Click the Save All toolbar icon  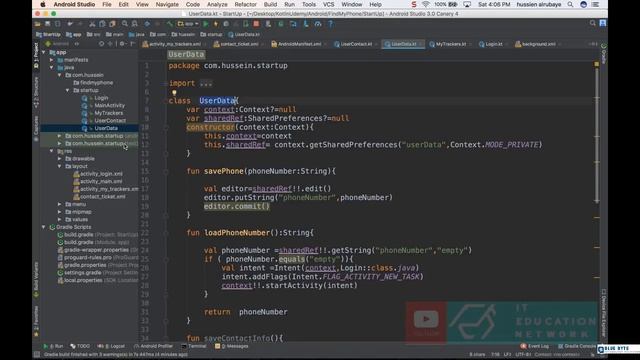pyautogui.click(x=48, y=24)
